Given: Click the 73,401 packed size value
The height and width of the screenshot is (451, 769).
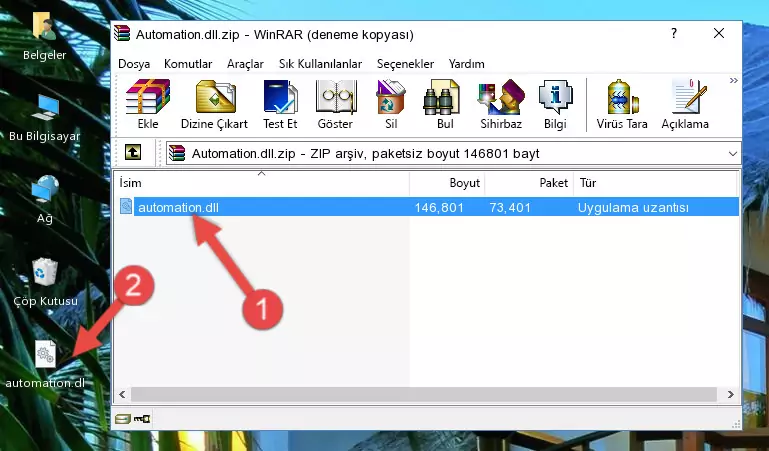Looking at the screenshot, I should (510, 207).
